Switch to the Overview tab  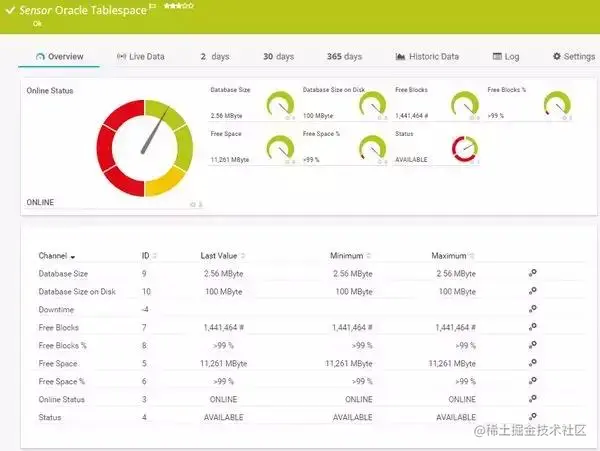59,57
